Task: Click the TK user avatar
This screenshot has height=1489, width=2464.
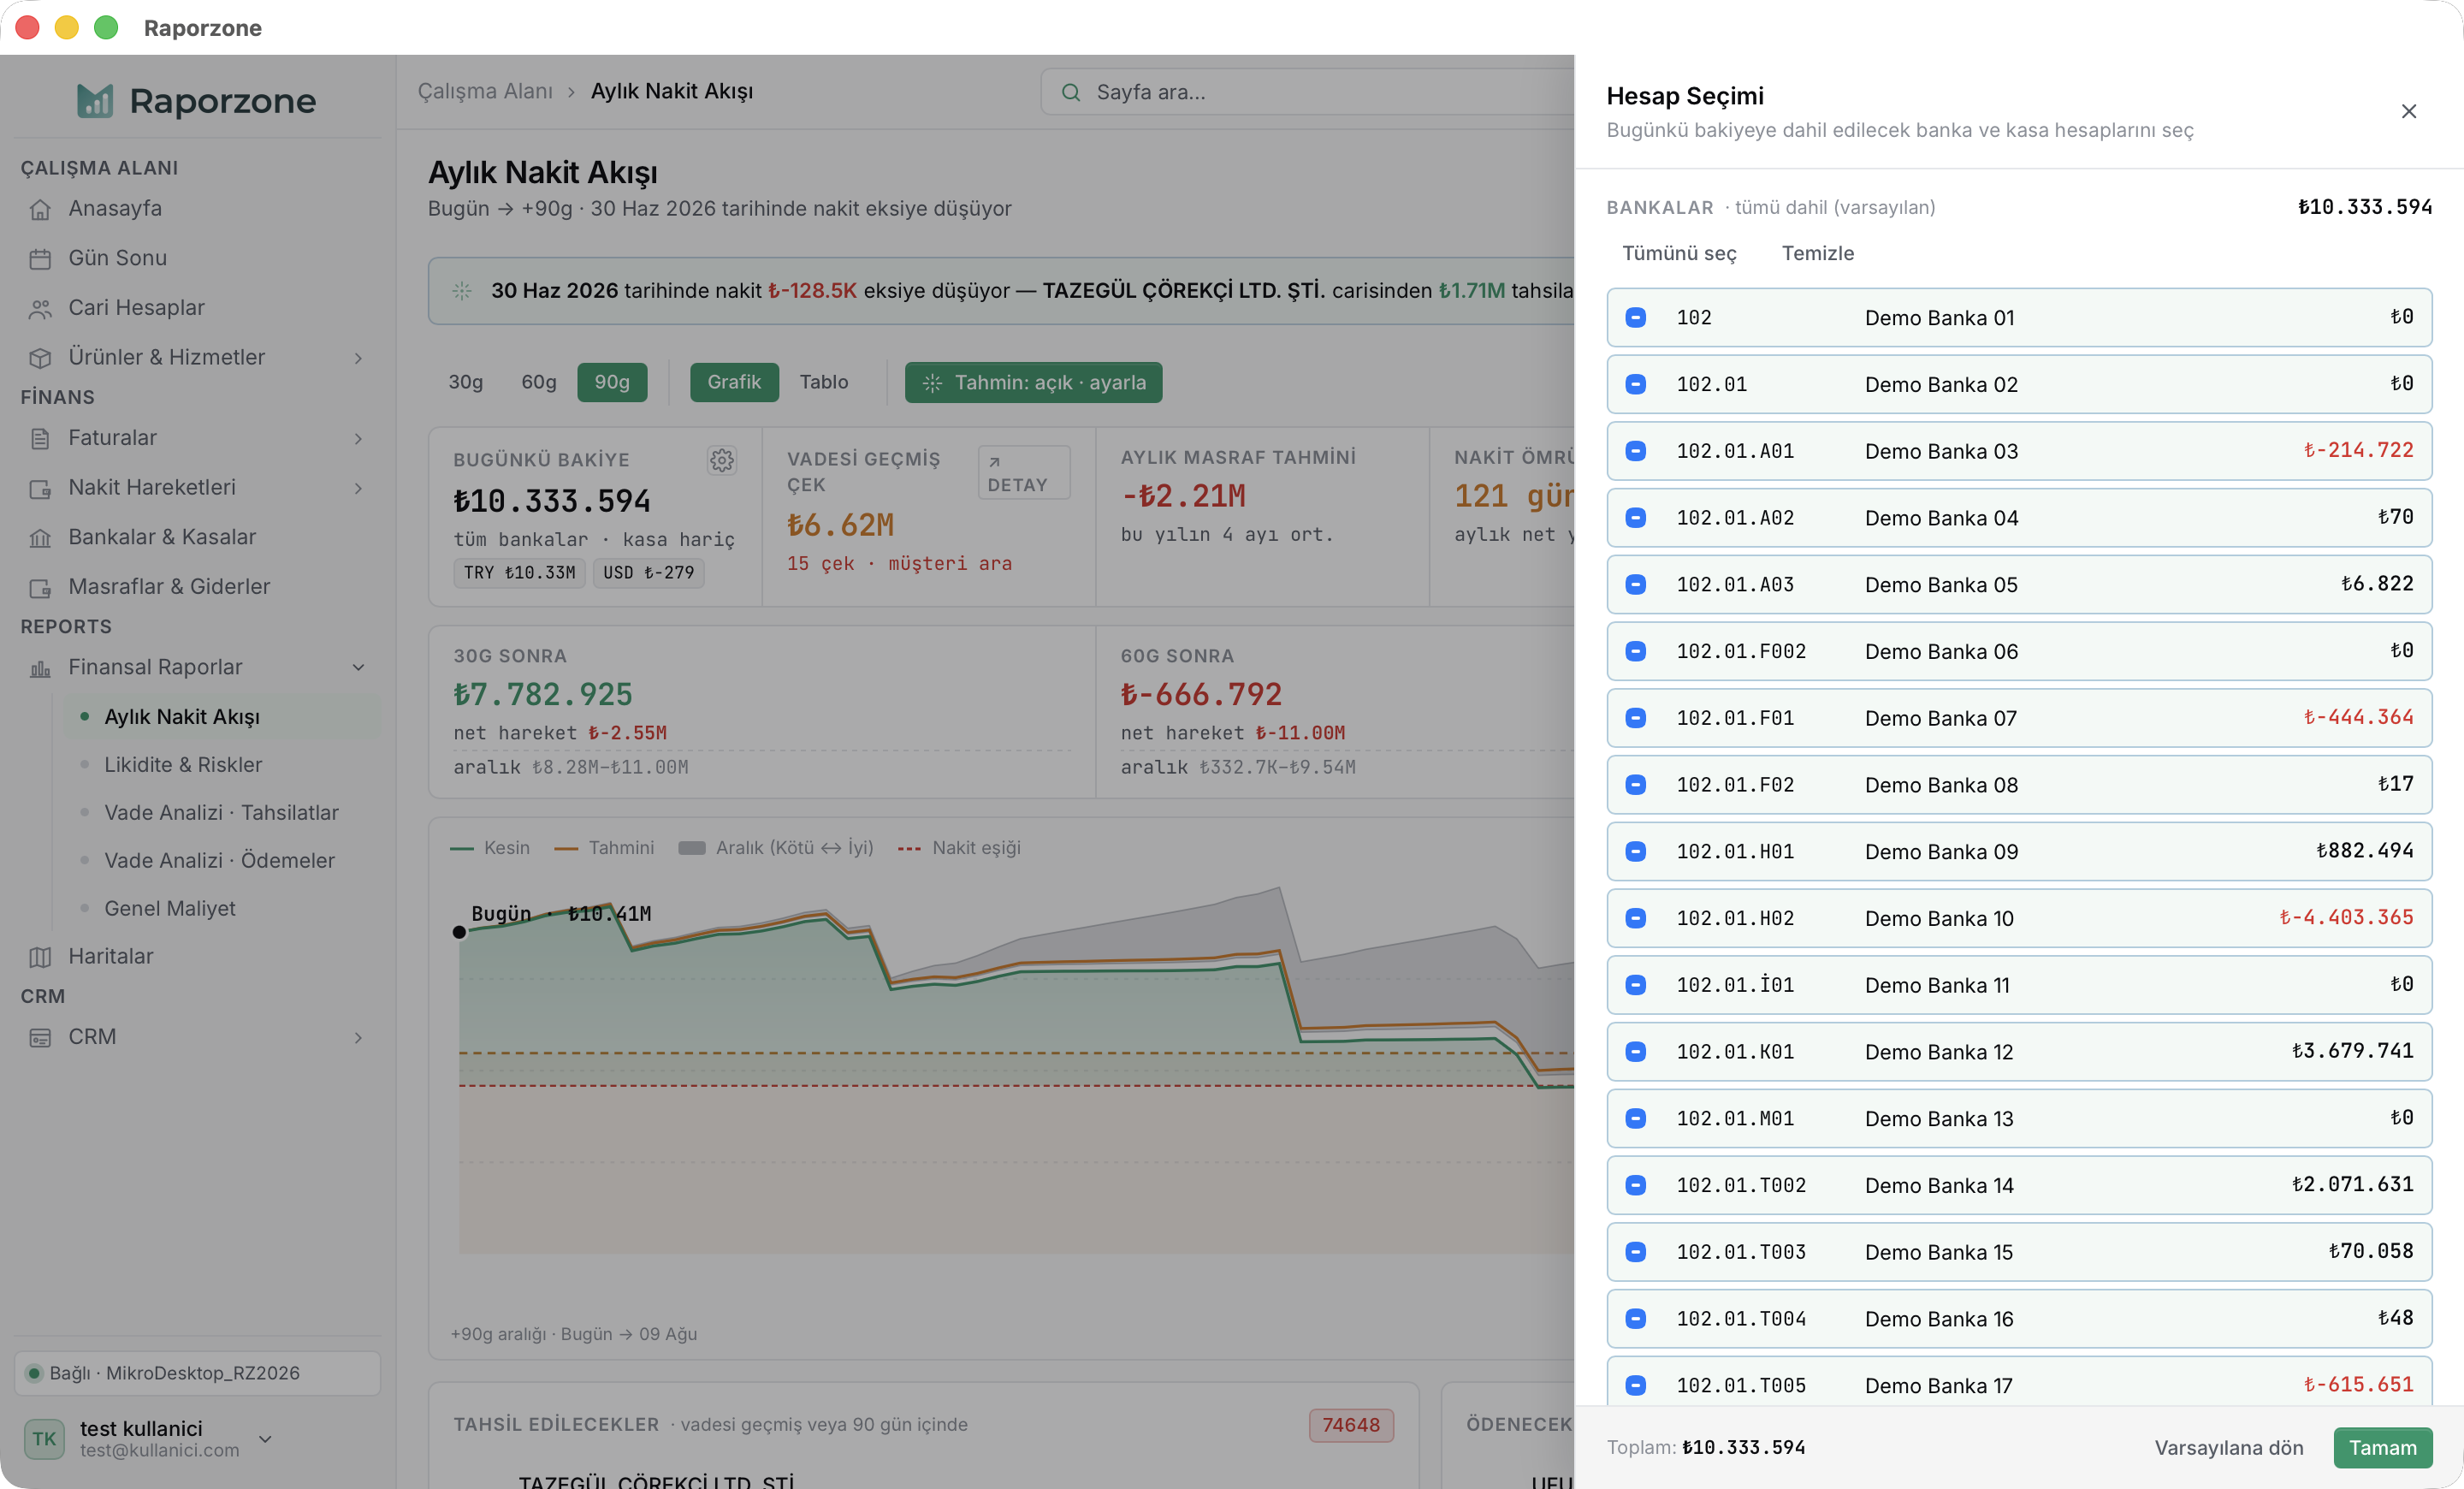Action: [44, 1438]
